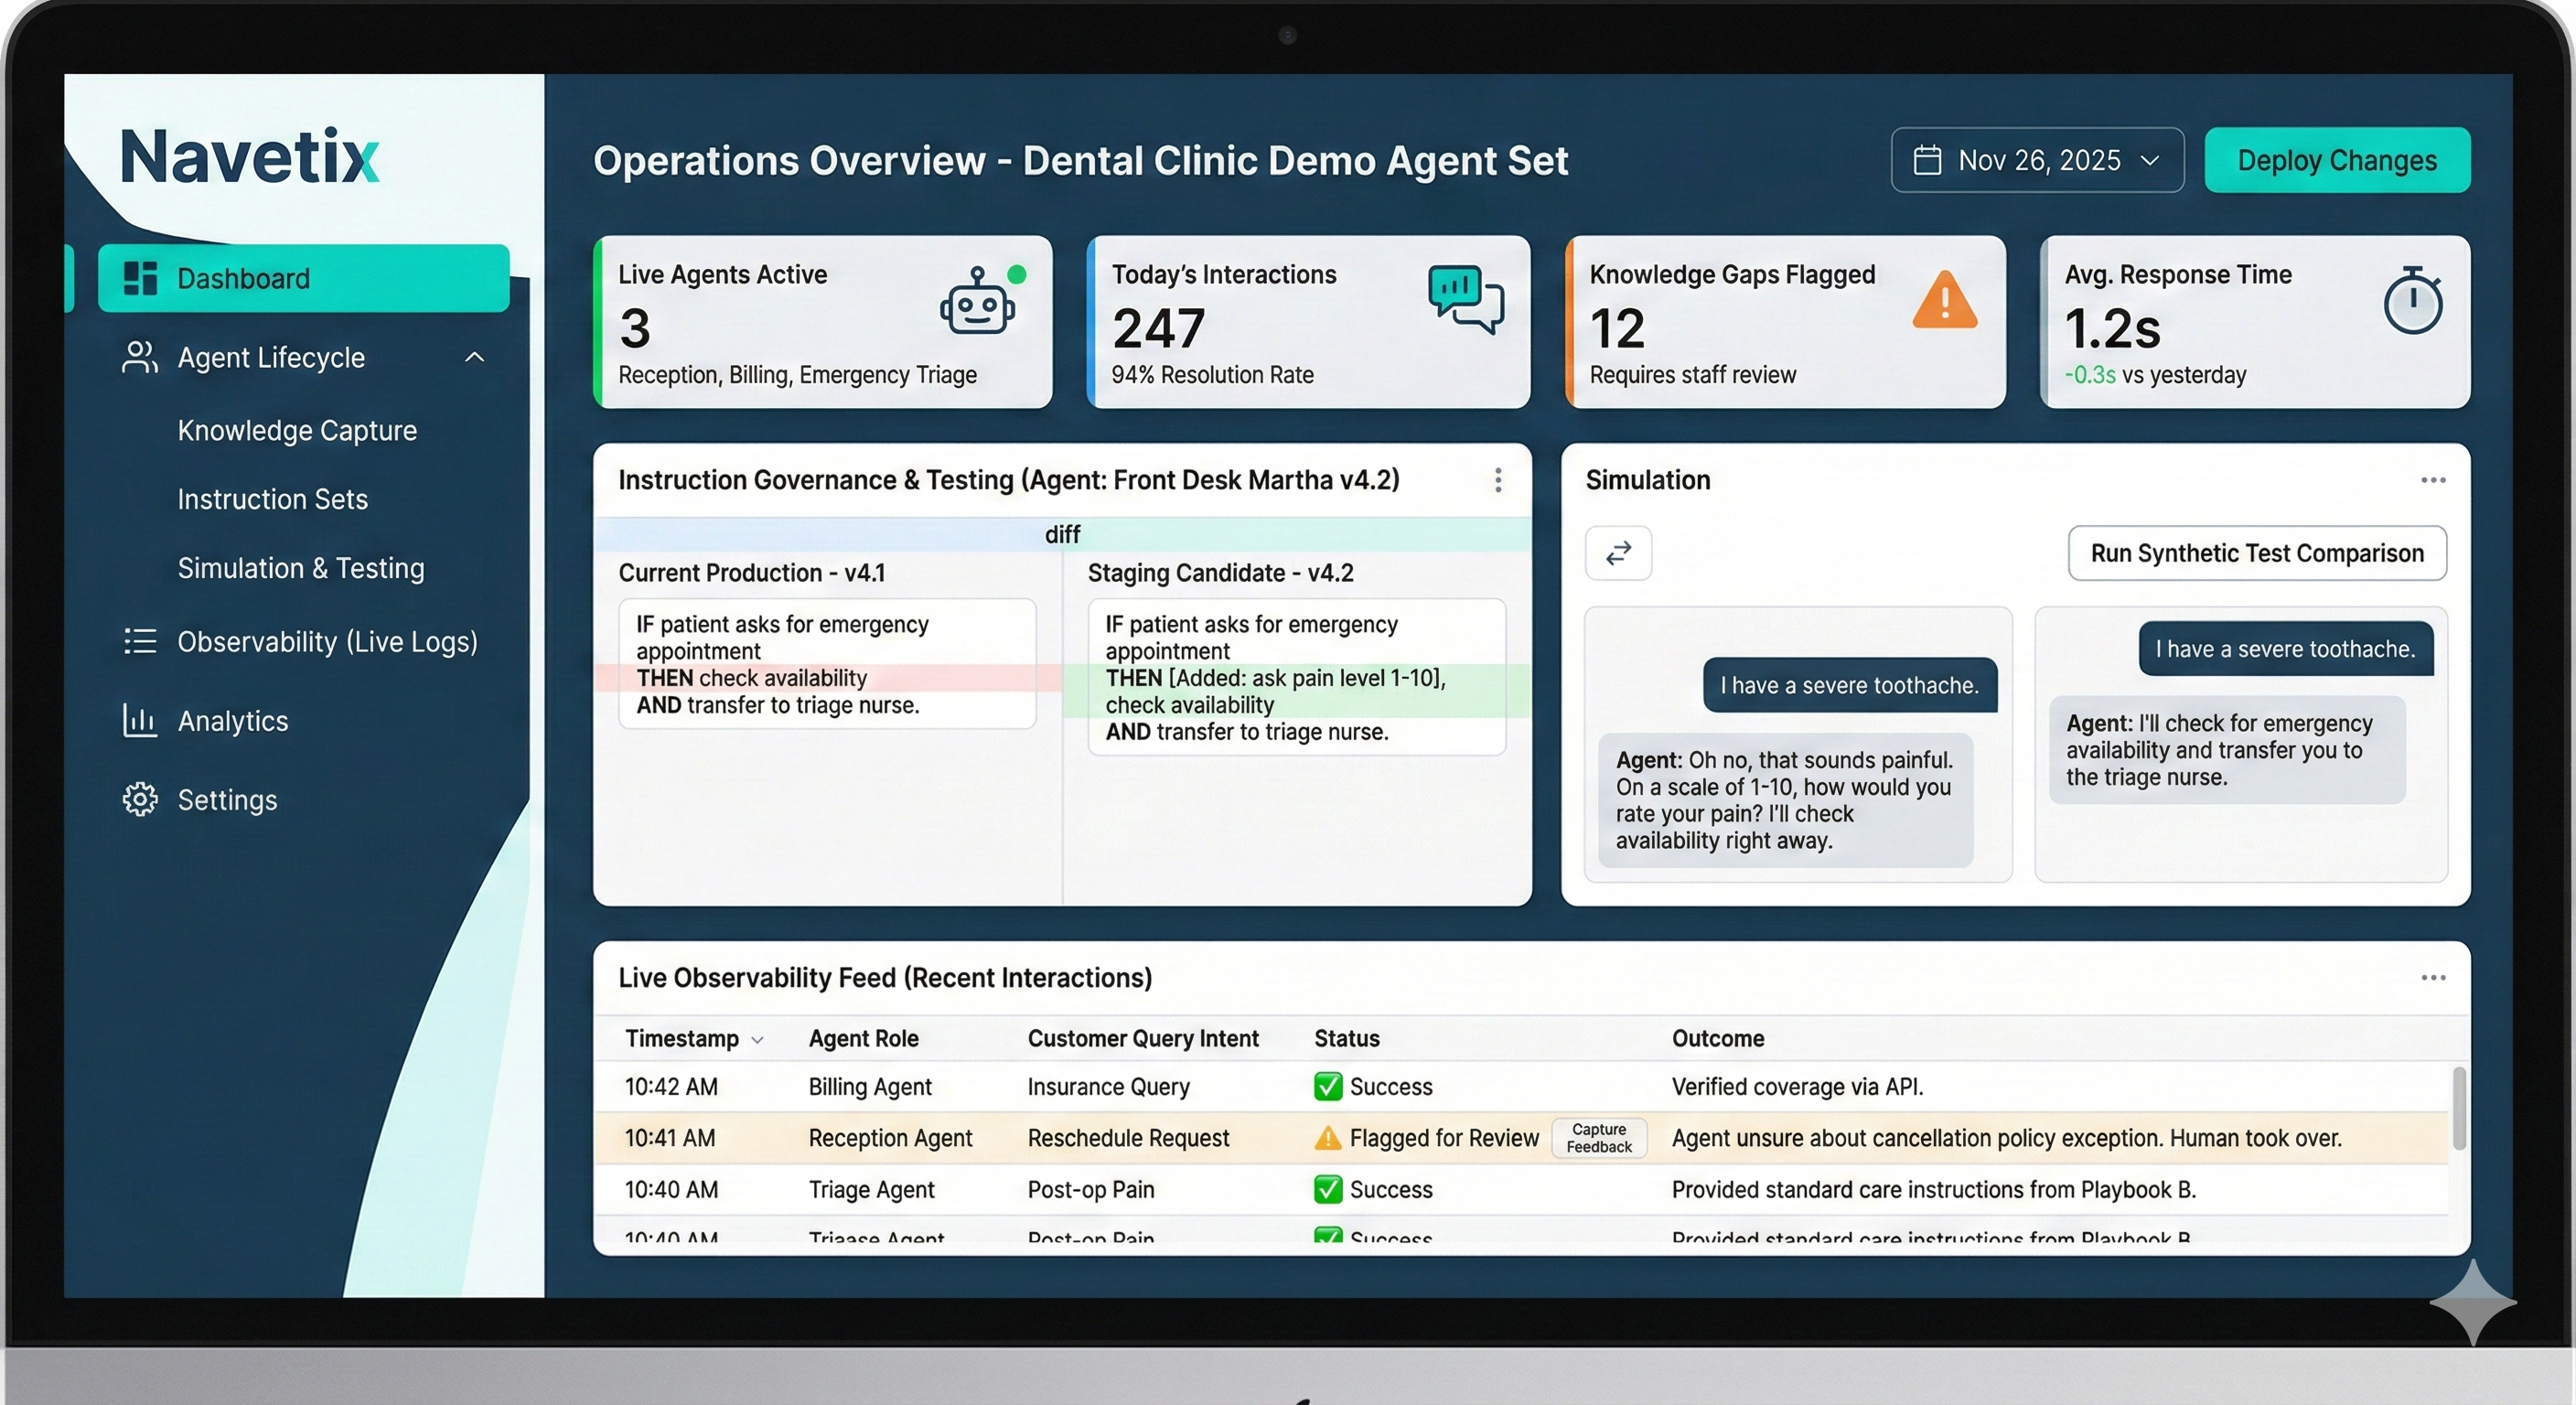
Task: Click the Deploy Changes button
Action: point(2338,160)
